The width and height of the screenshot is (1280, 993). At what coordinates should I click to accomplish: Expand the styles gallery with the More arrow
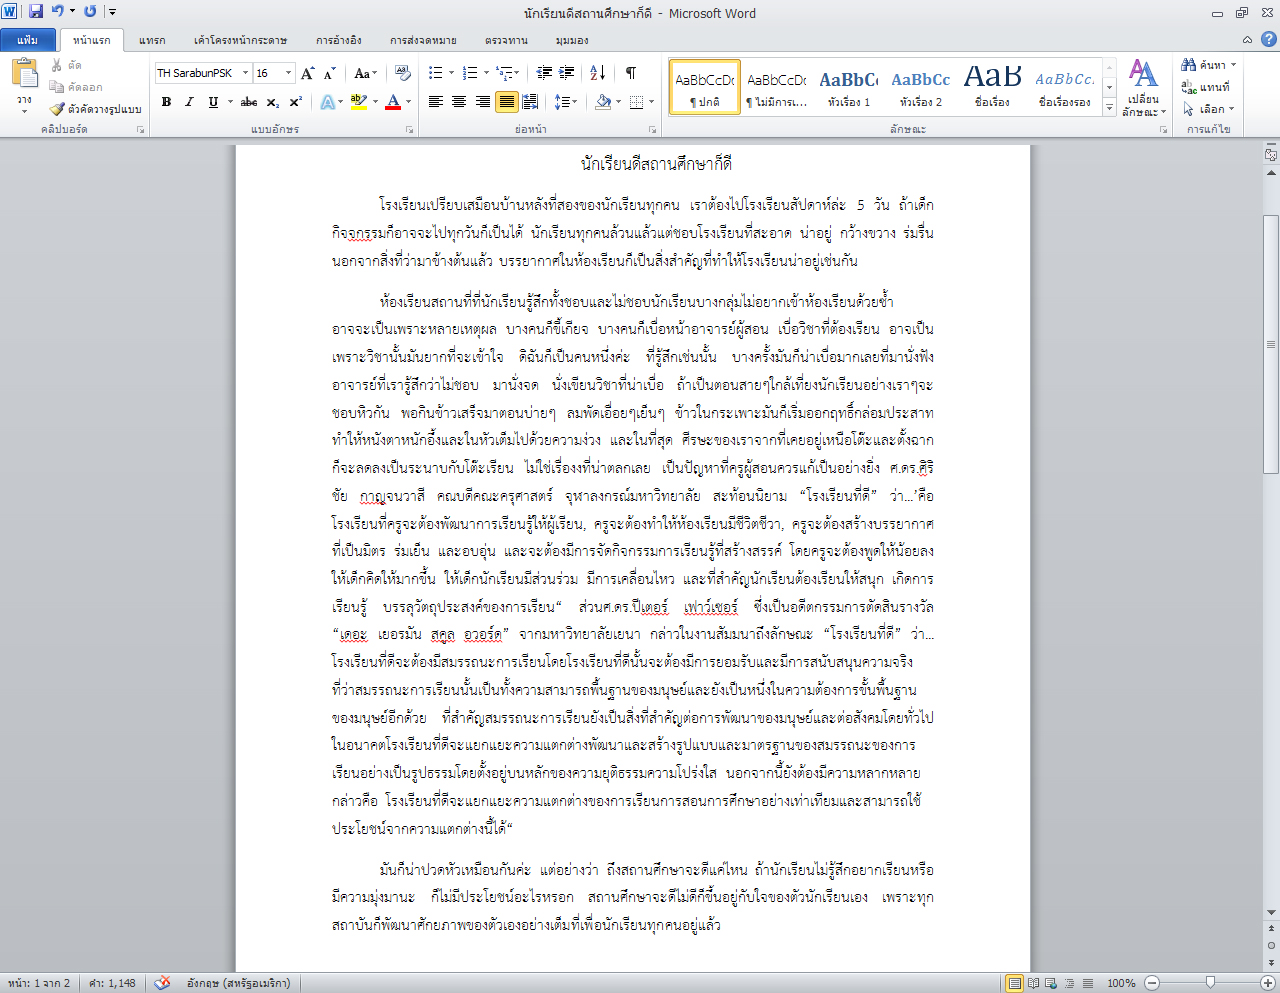point(1109,108)
